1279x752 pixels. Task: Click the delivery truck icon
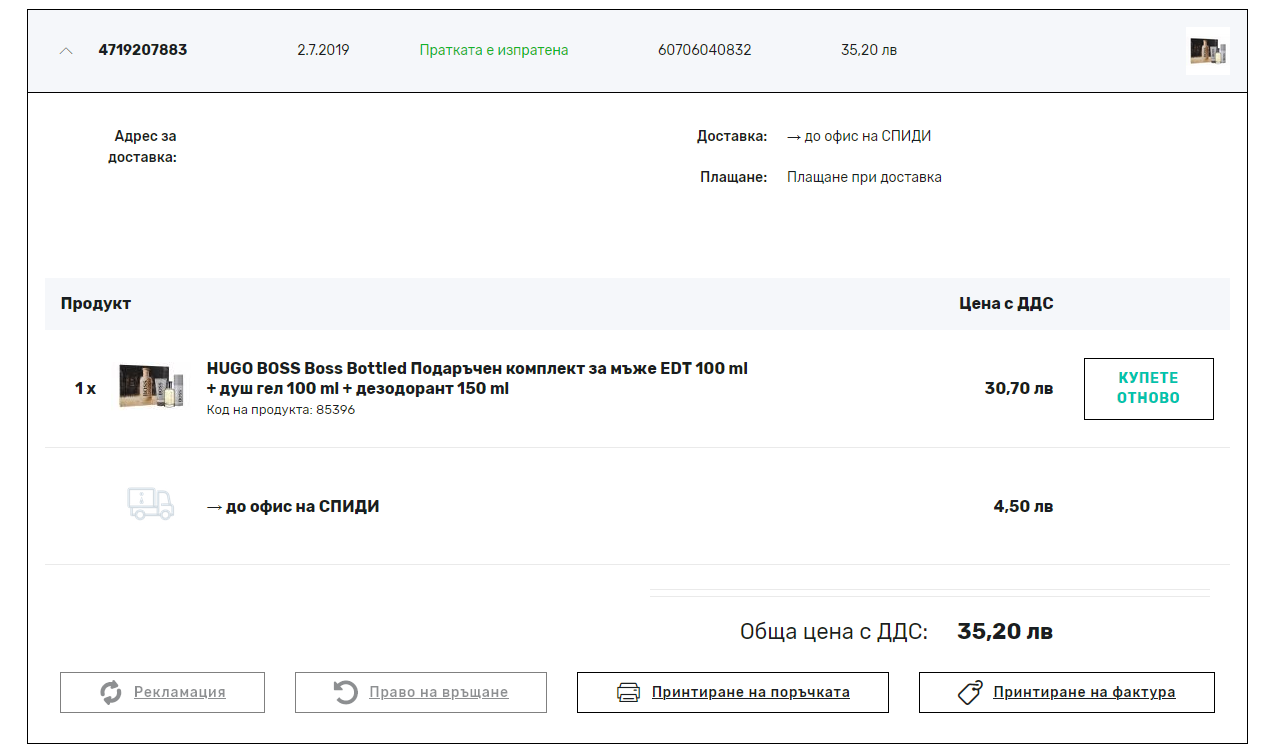point(150,504)
